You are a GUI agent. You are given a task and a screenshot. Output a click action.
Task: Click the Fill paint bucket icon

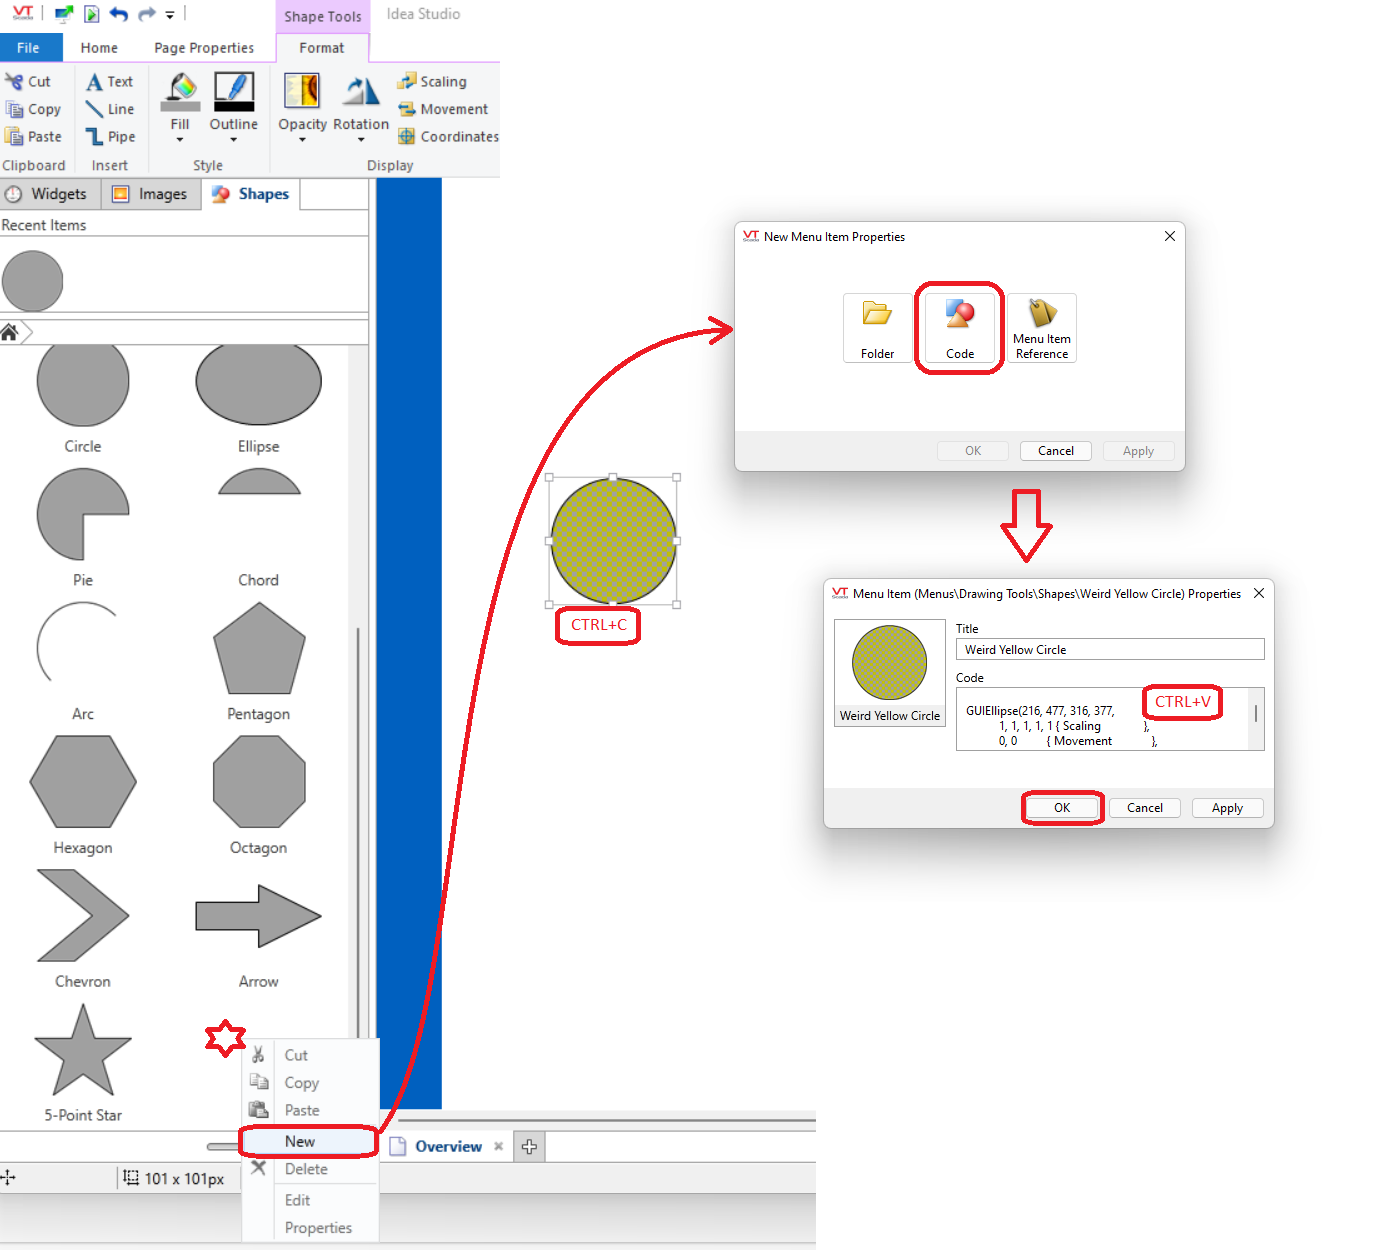click(180, 92)
